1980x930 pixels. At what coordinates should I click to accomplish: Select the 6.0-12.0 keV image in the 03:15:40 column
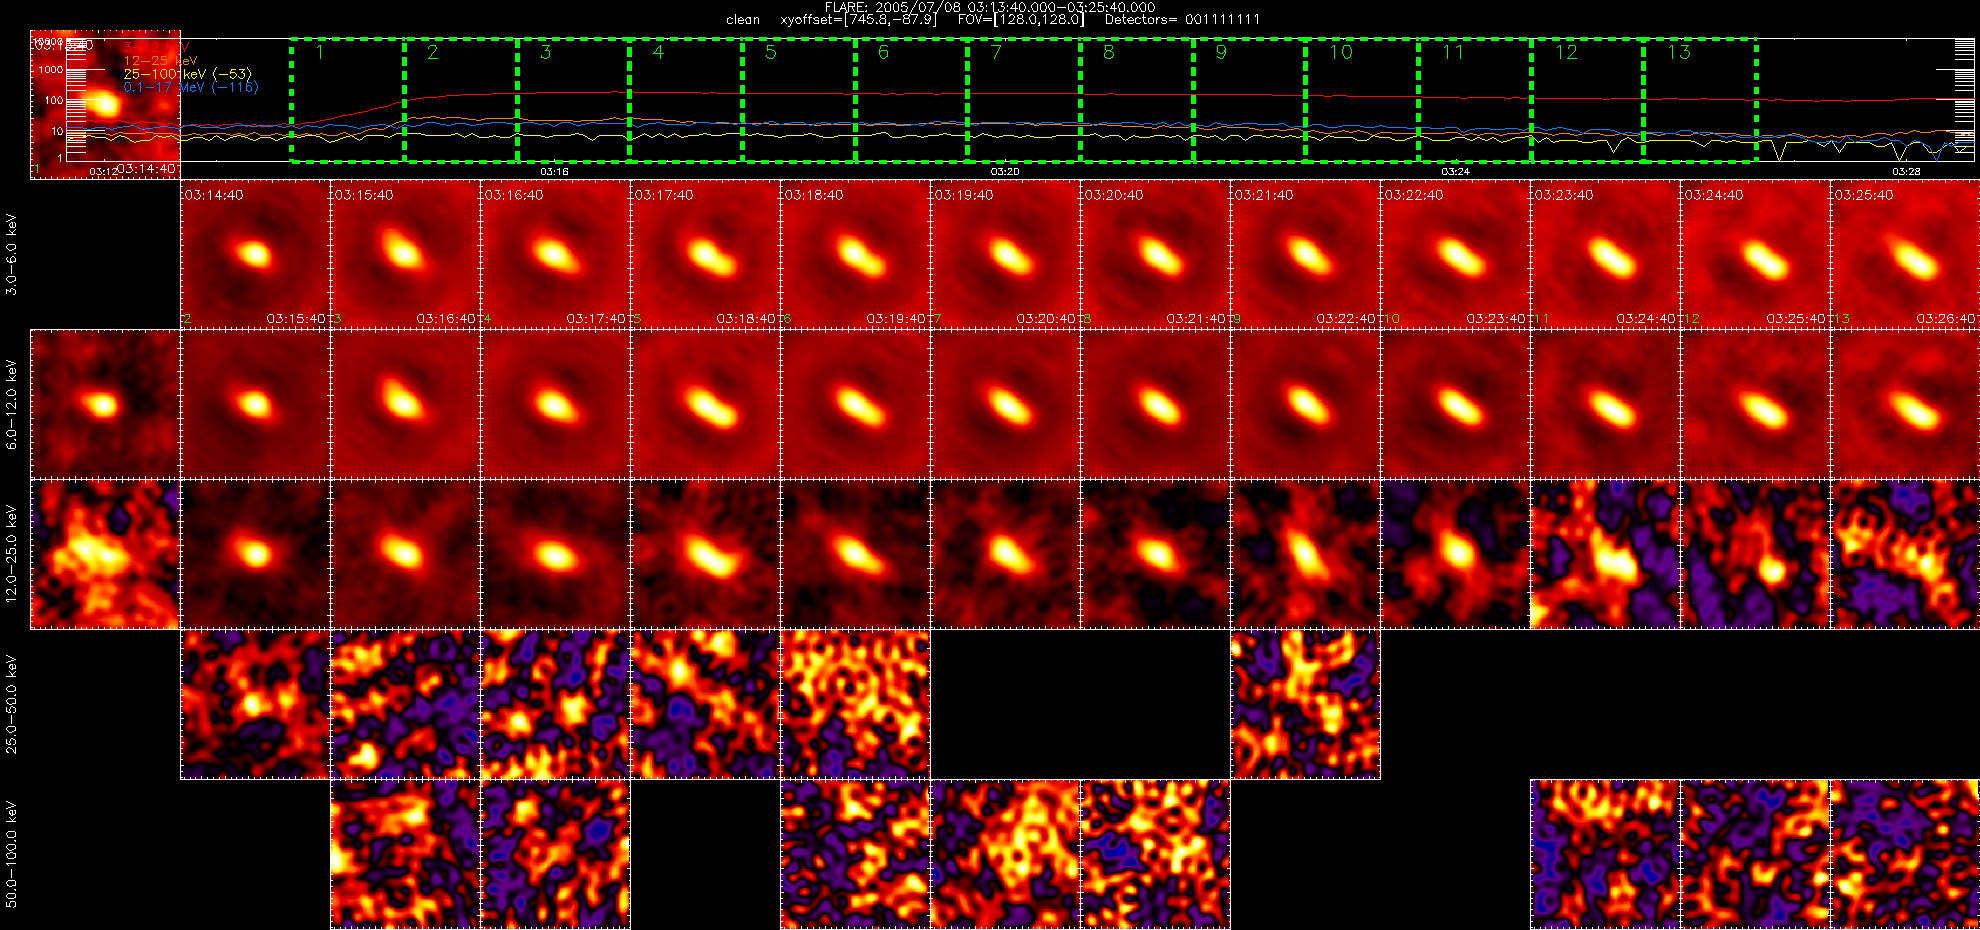coord(405,404)
